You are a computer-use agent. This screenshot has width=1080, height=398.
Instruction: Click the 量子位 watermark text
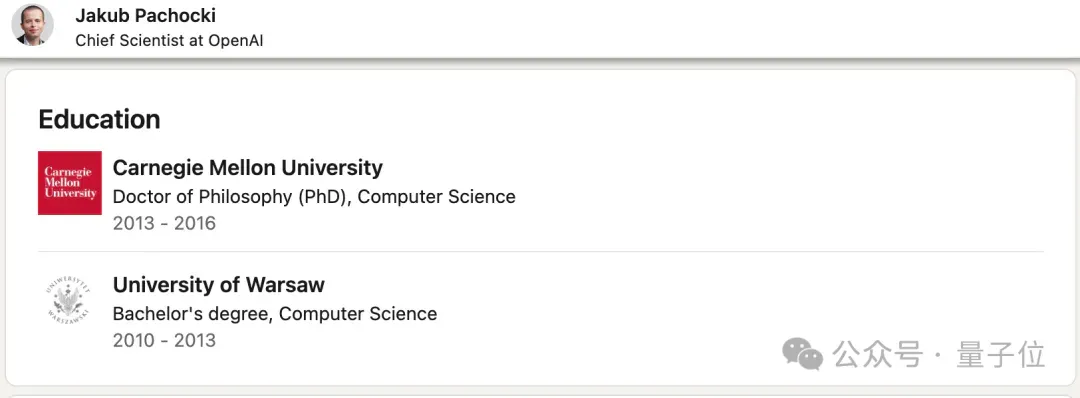(x=1001, y=354)
